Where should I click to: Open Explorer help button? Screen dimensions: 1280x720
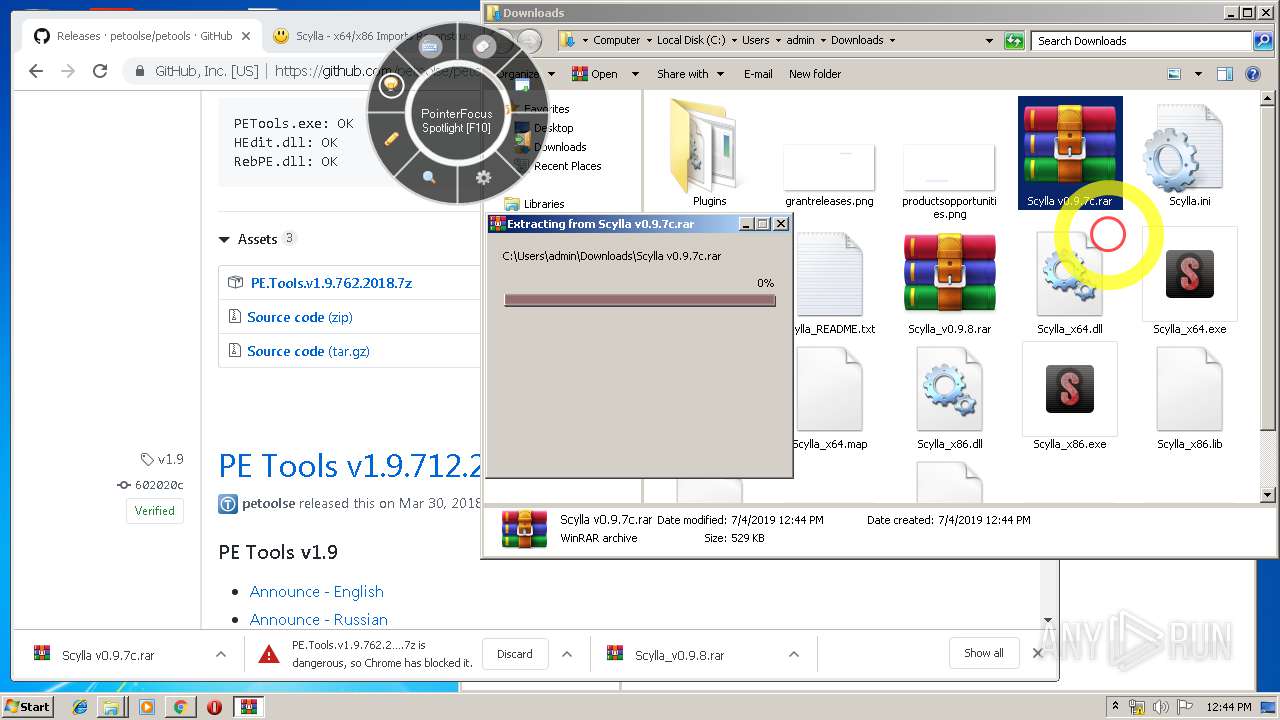pyautogui.click(x=1251, y=74)
